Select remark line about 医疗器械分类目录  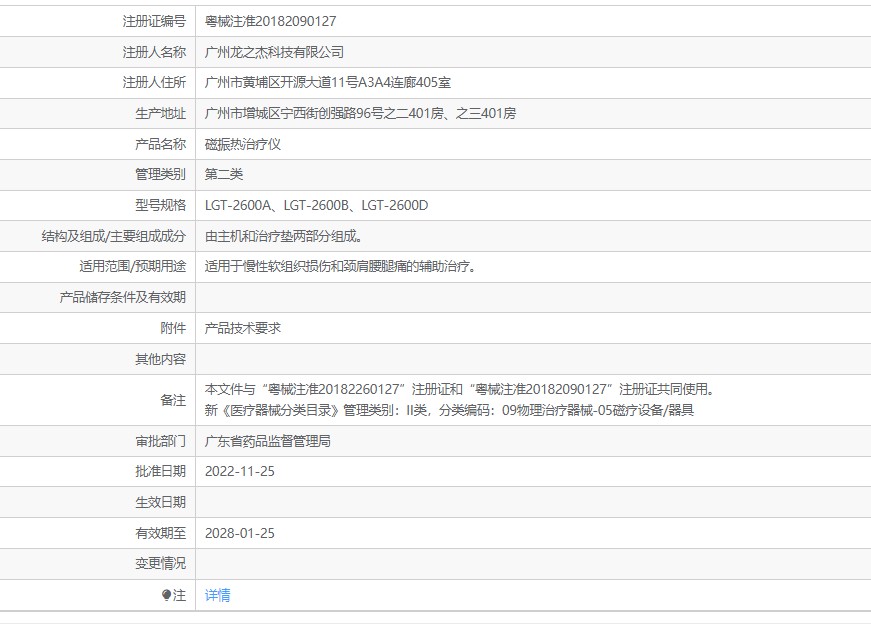pos(449,410)
